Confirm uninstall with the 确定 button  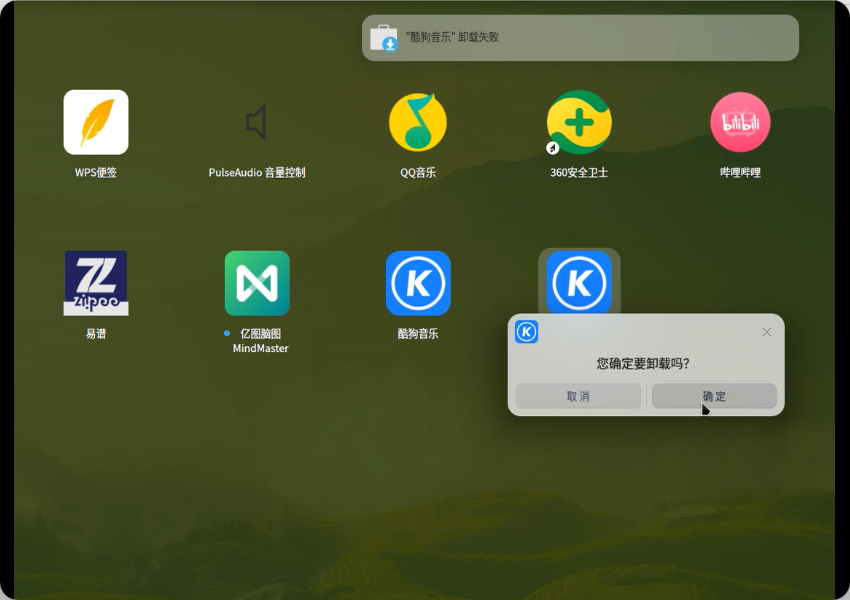coord(713,396)
